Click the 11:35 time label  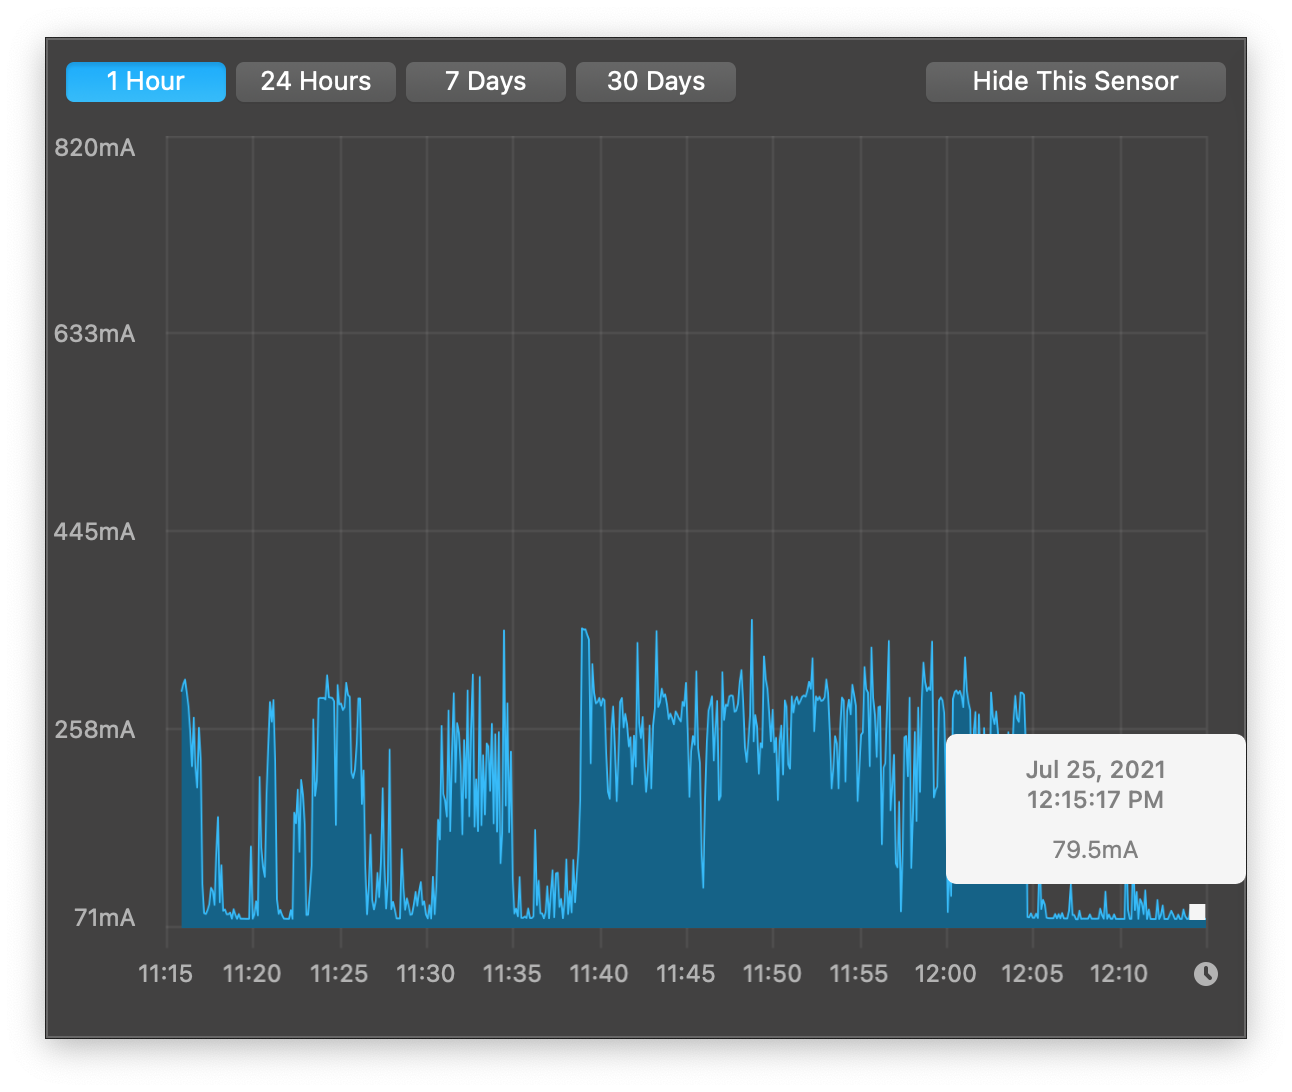pyautogui.click(x=512, y=974)
